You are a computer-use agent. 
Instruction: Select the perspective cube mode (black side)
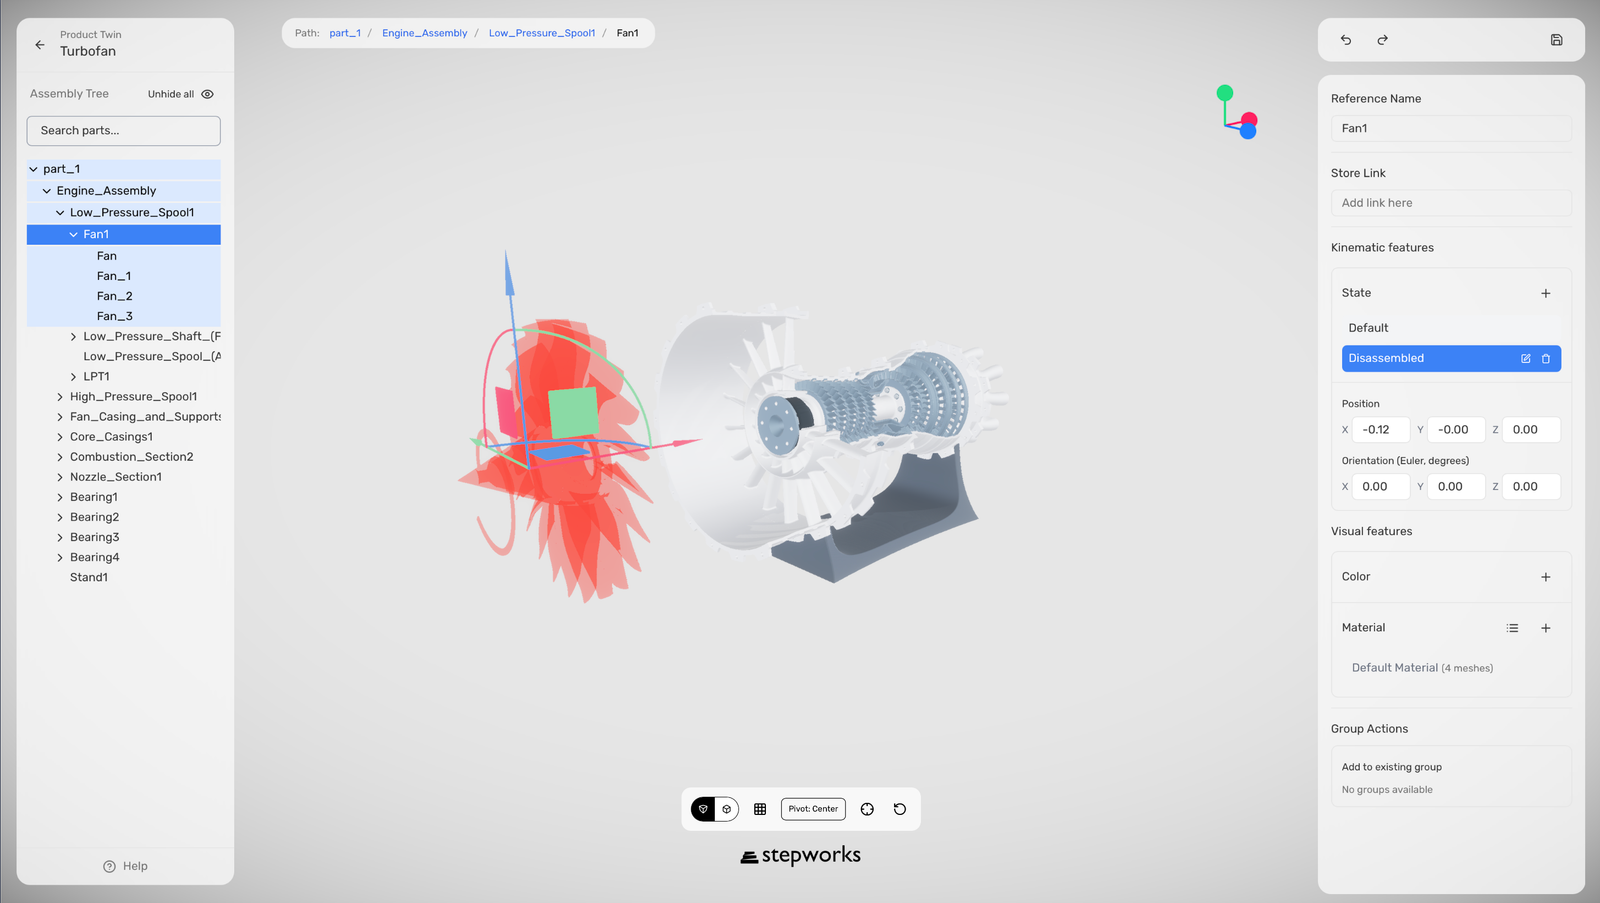pos(703,809)
